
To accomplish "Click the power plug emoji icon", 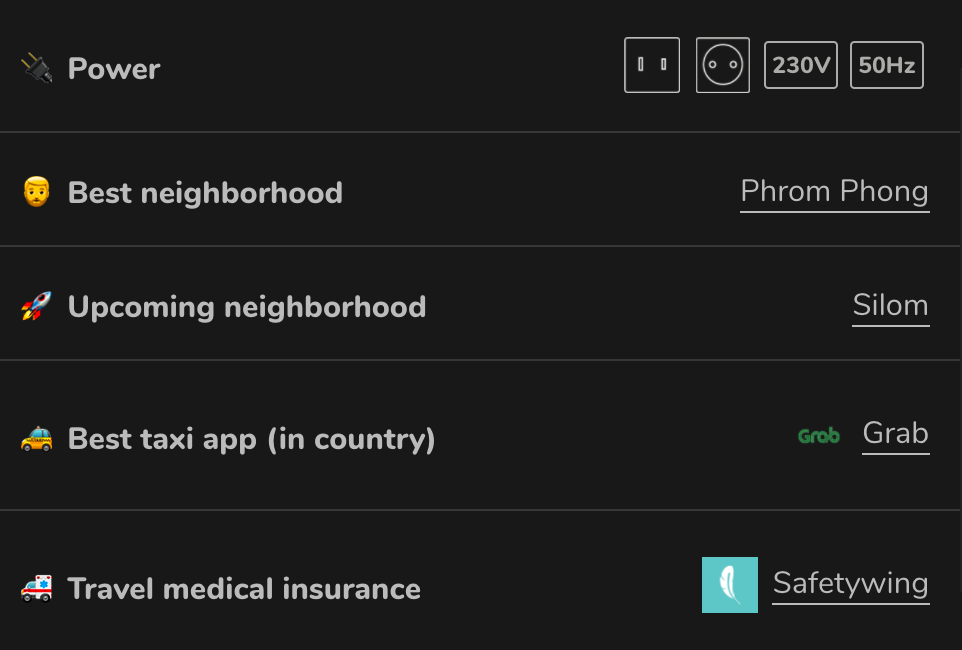I will [x=37, y=69].
